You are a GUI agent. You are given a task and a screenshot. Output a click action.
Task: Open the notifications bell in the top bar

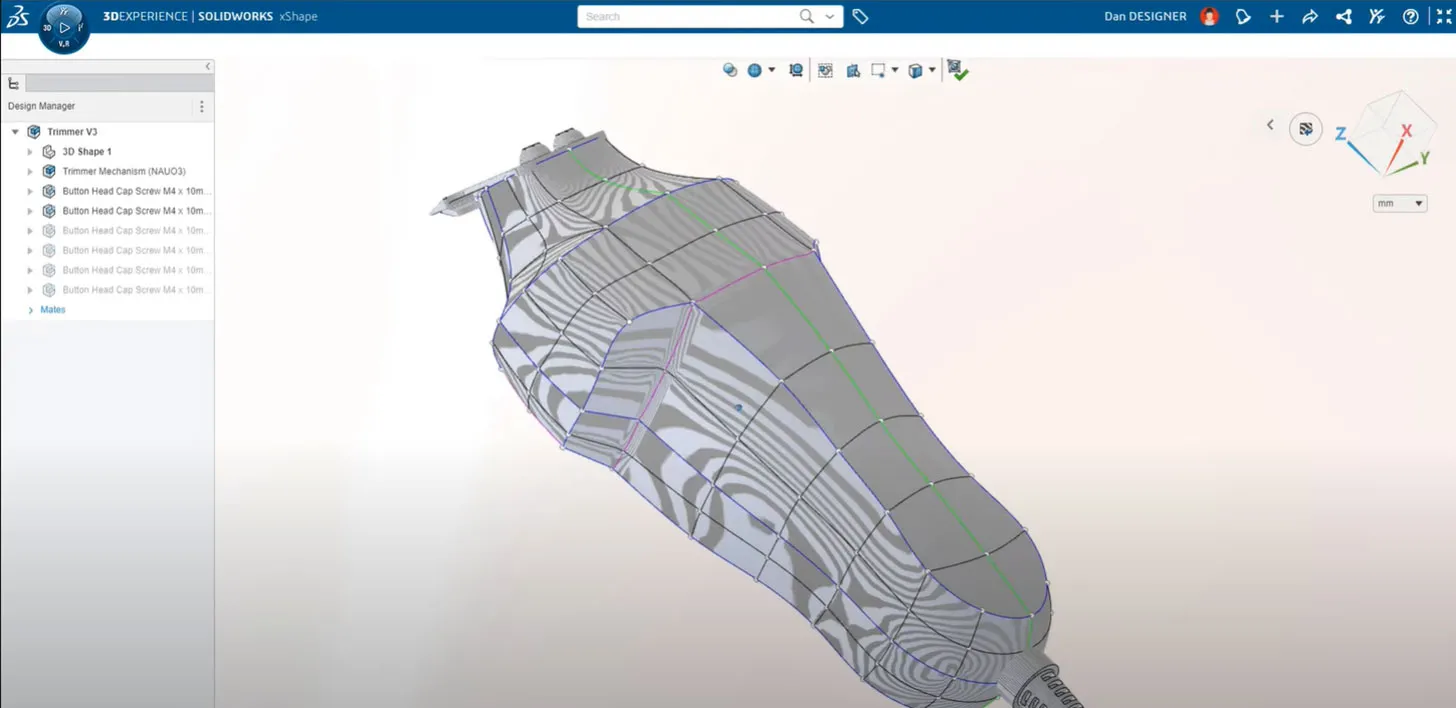pos(1243,16)
